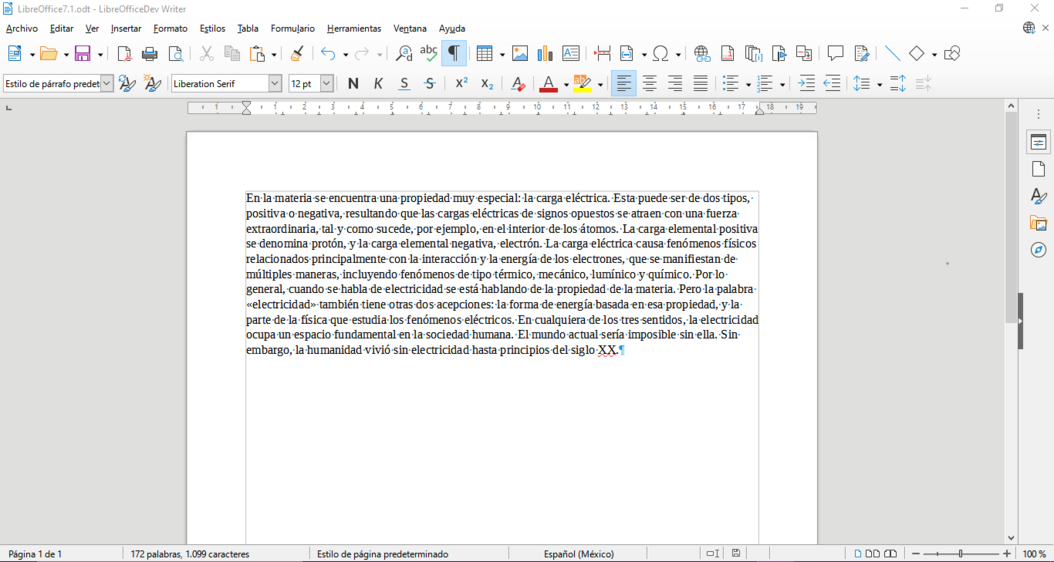This screenshot has height=562, width=1054.
Task: Expand the line spacing dropdown arrow
Action: [879, 85]
